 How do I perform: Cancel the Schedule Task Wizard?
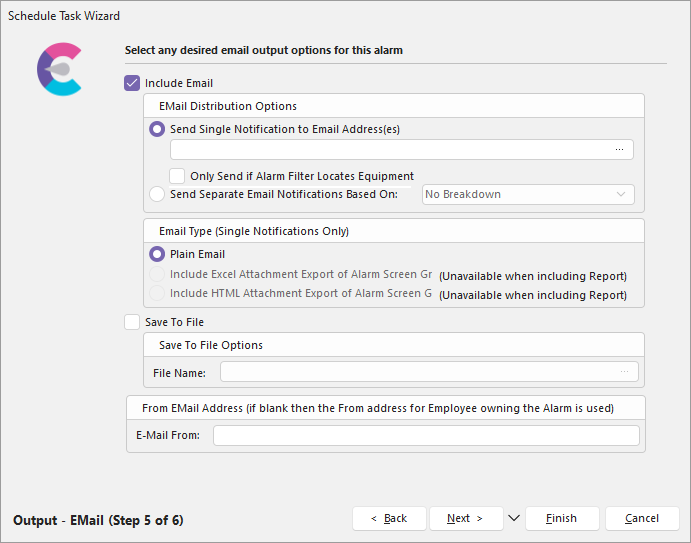(642, 518)
